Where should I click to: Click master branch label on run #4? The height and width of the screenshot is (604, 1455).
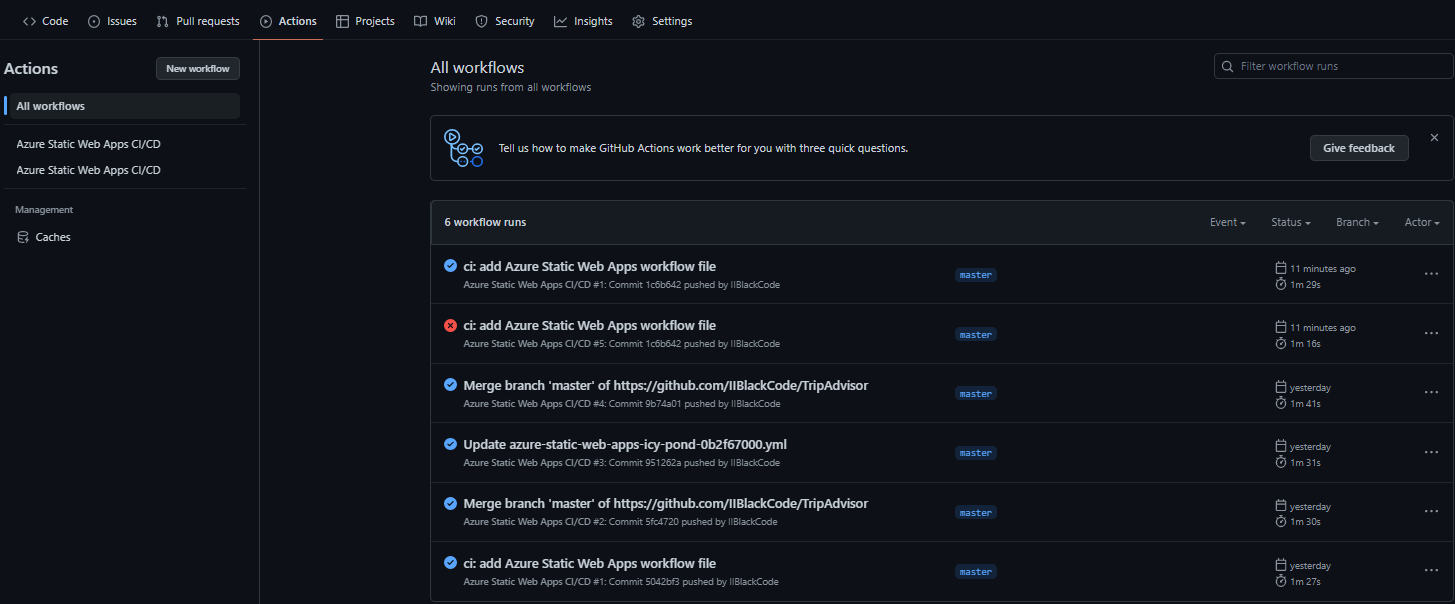click(x=976, y=394)
